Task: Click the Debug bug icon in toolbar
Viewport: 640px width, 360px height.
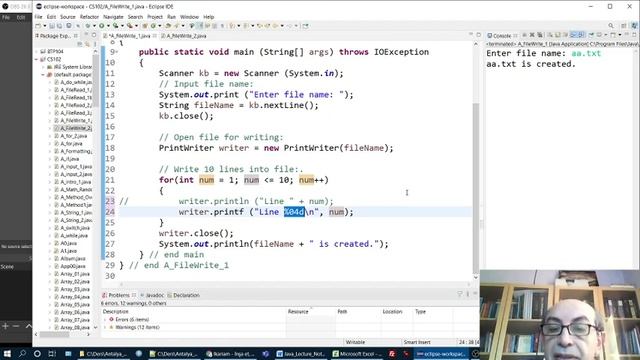Action: point(87,26)
